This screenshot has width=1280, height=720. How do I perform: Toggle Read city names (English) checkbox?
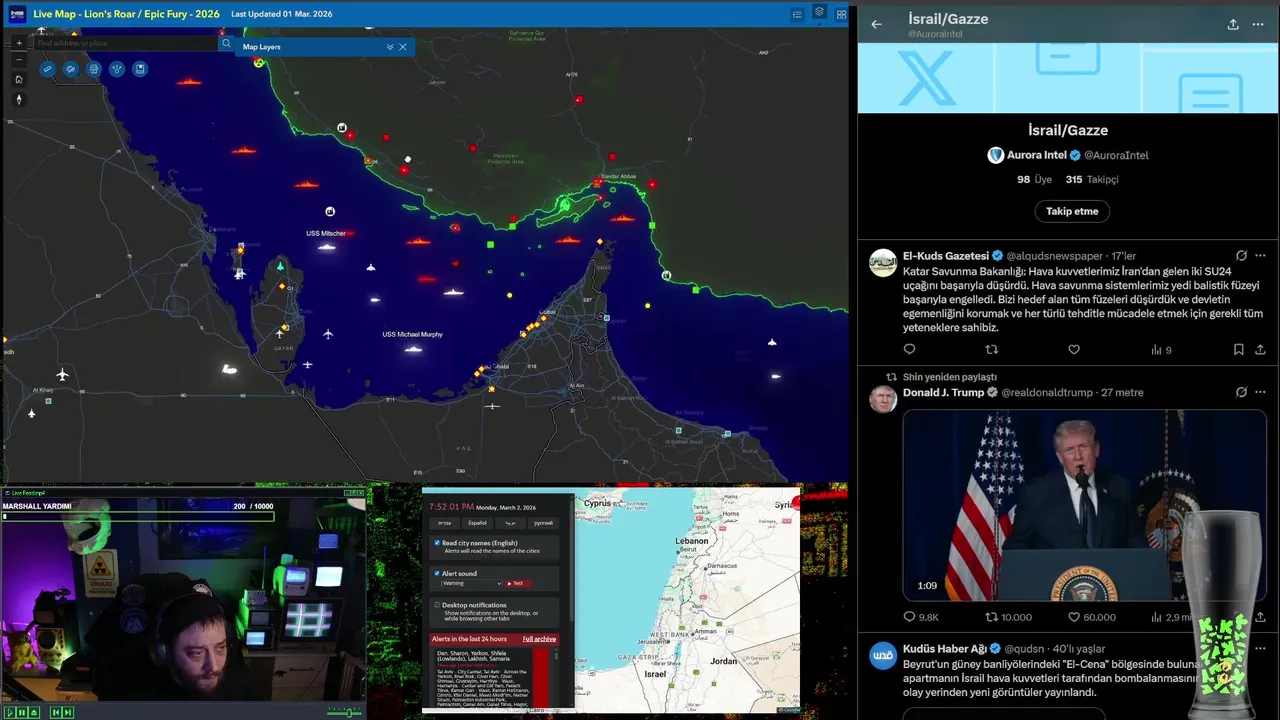[x=437, y=543]
